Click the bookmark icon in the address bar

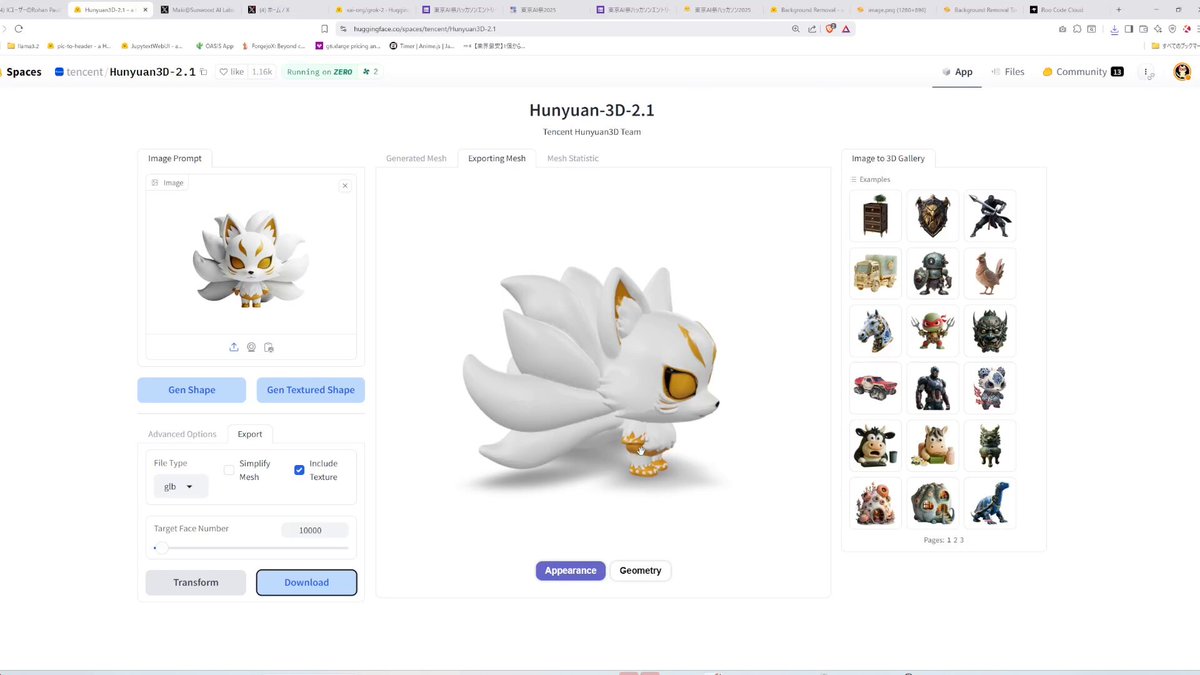(x=324, y=29)
